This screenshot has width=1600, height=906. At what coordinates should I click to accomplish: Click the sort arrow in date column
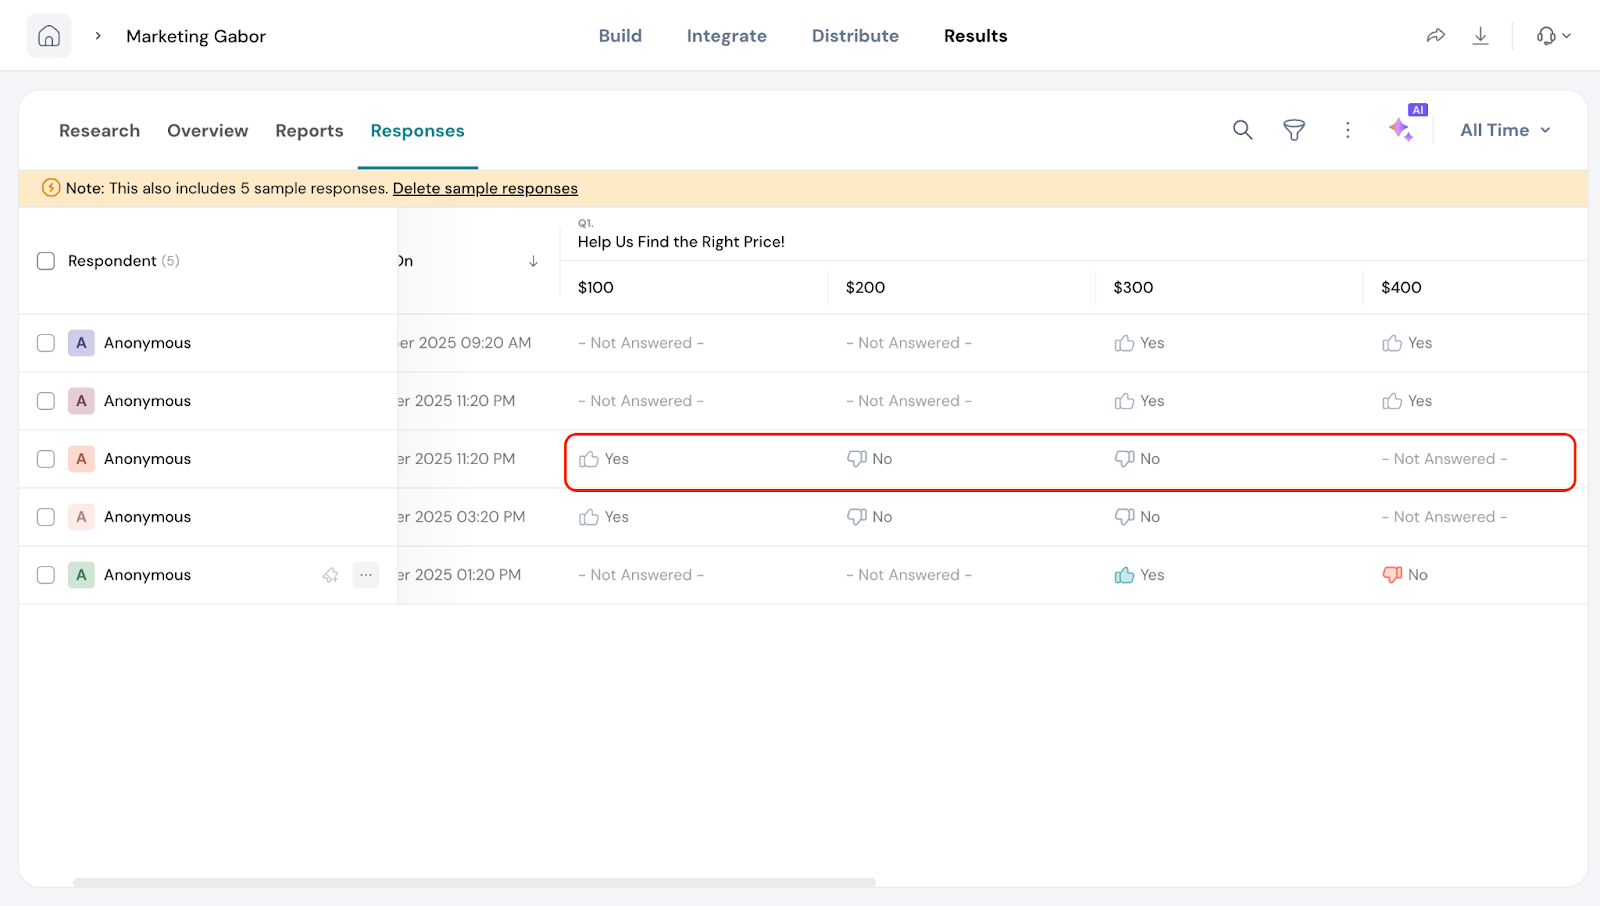coord(533,261)
